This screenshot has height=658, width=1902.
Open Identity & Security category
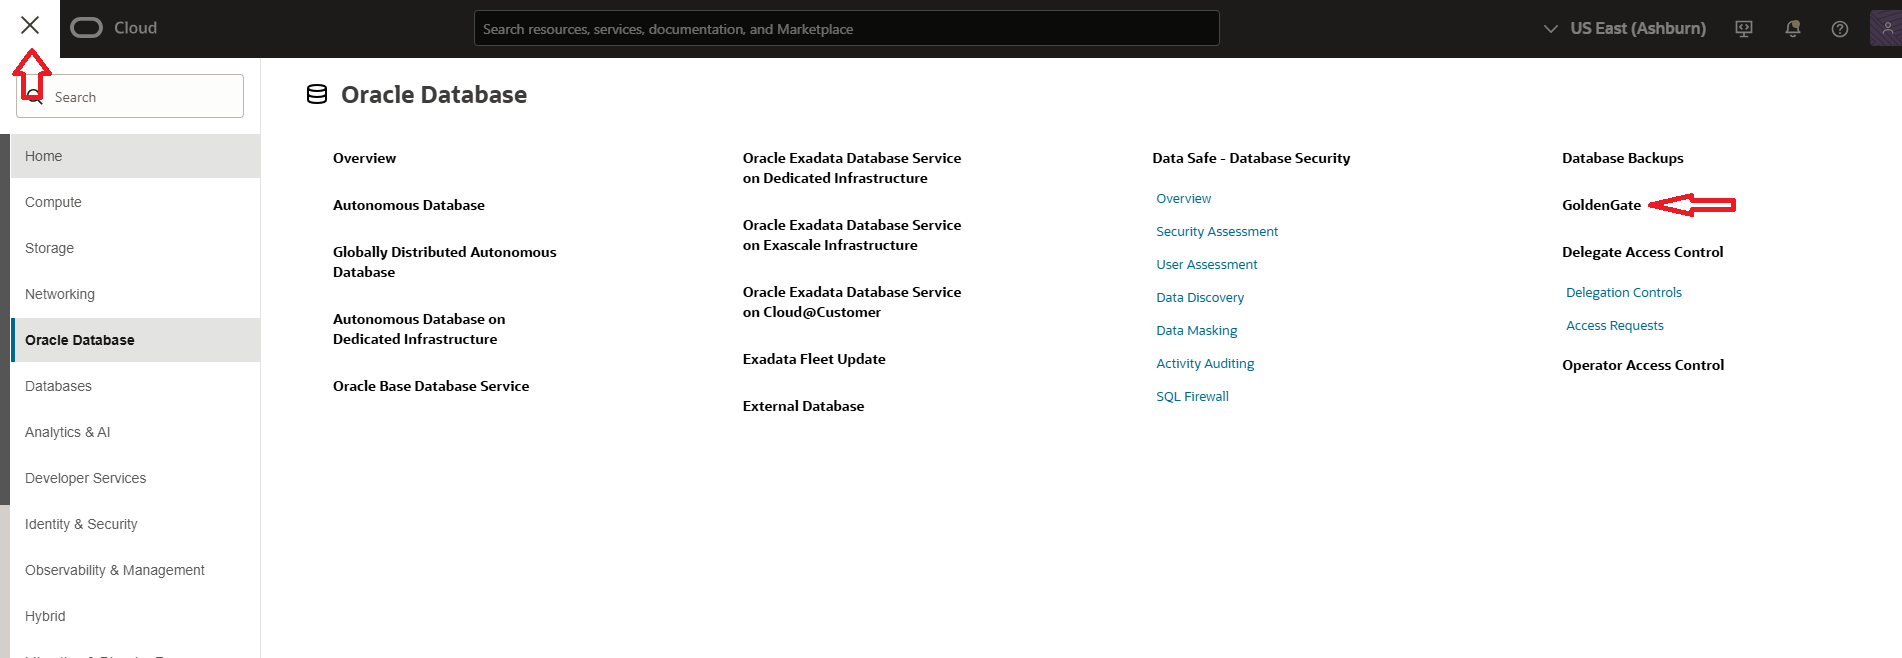[135, 524]
